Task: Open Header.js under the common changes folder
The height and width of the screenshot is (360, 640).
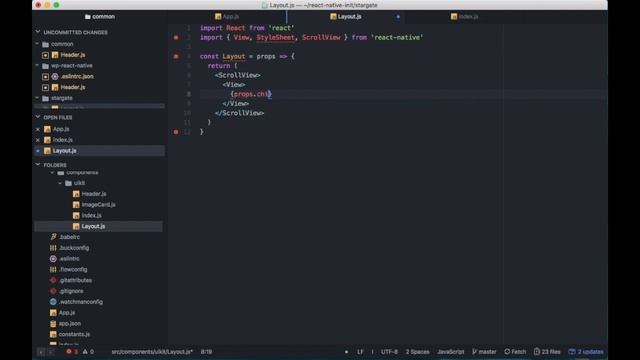Action: pos(73,55)
